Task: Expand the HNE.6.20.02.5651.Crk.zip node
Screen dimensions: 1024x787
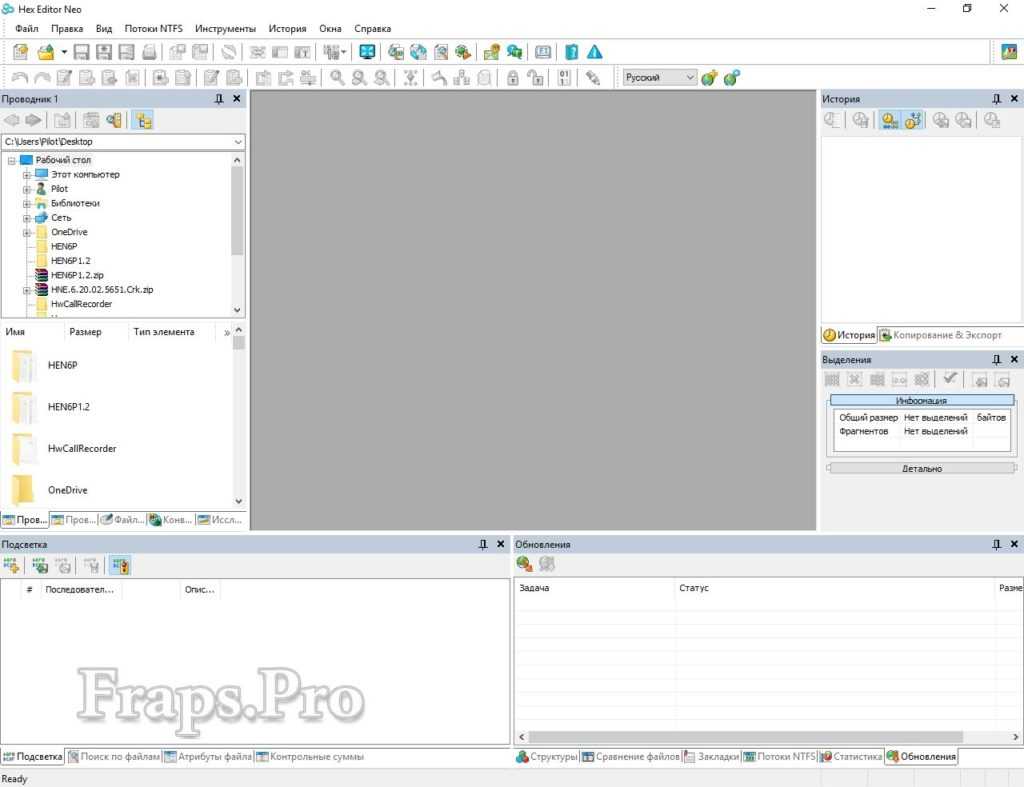Action: point(27,289)
